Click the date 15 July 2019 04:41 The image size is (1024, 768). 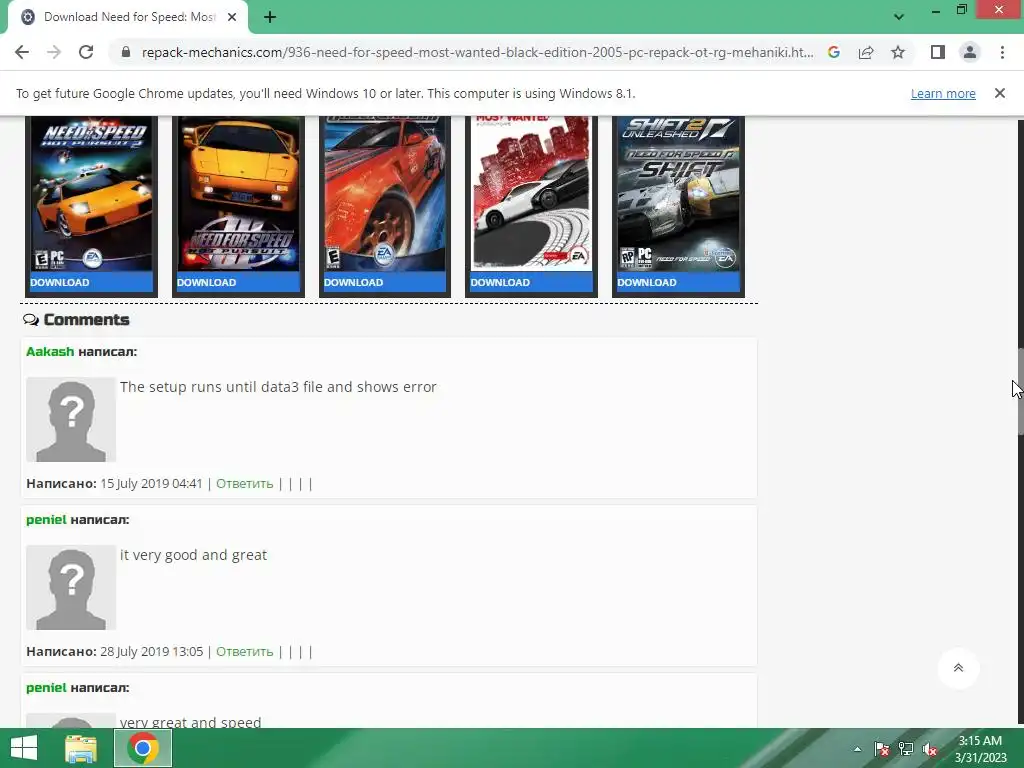(x=152, y=483)
